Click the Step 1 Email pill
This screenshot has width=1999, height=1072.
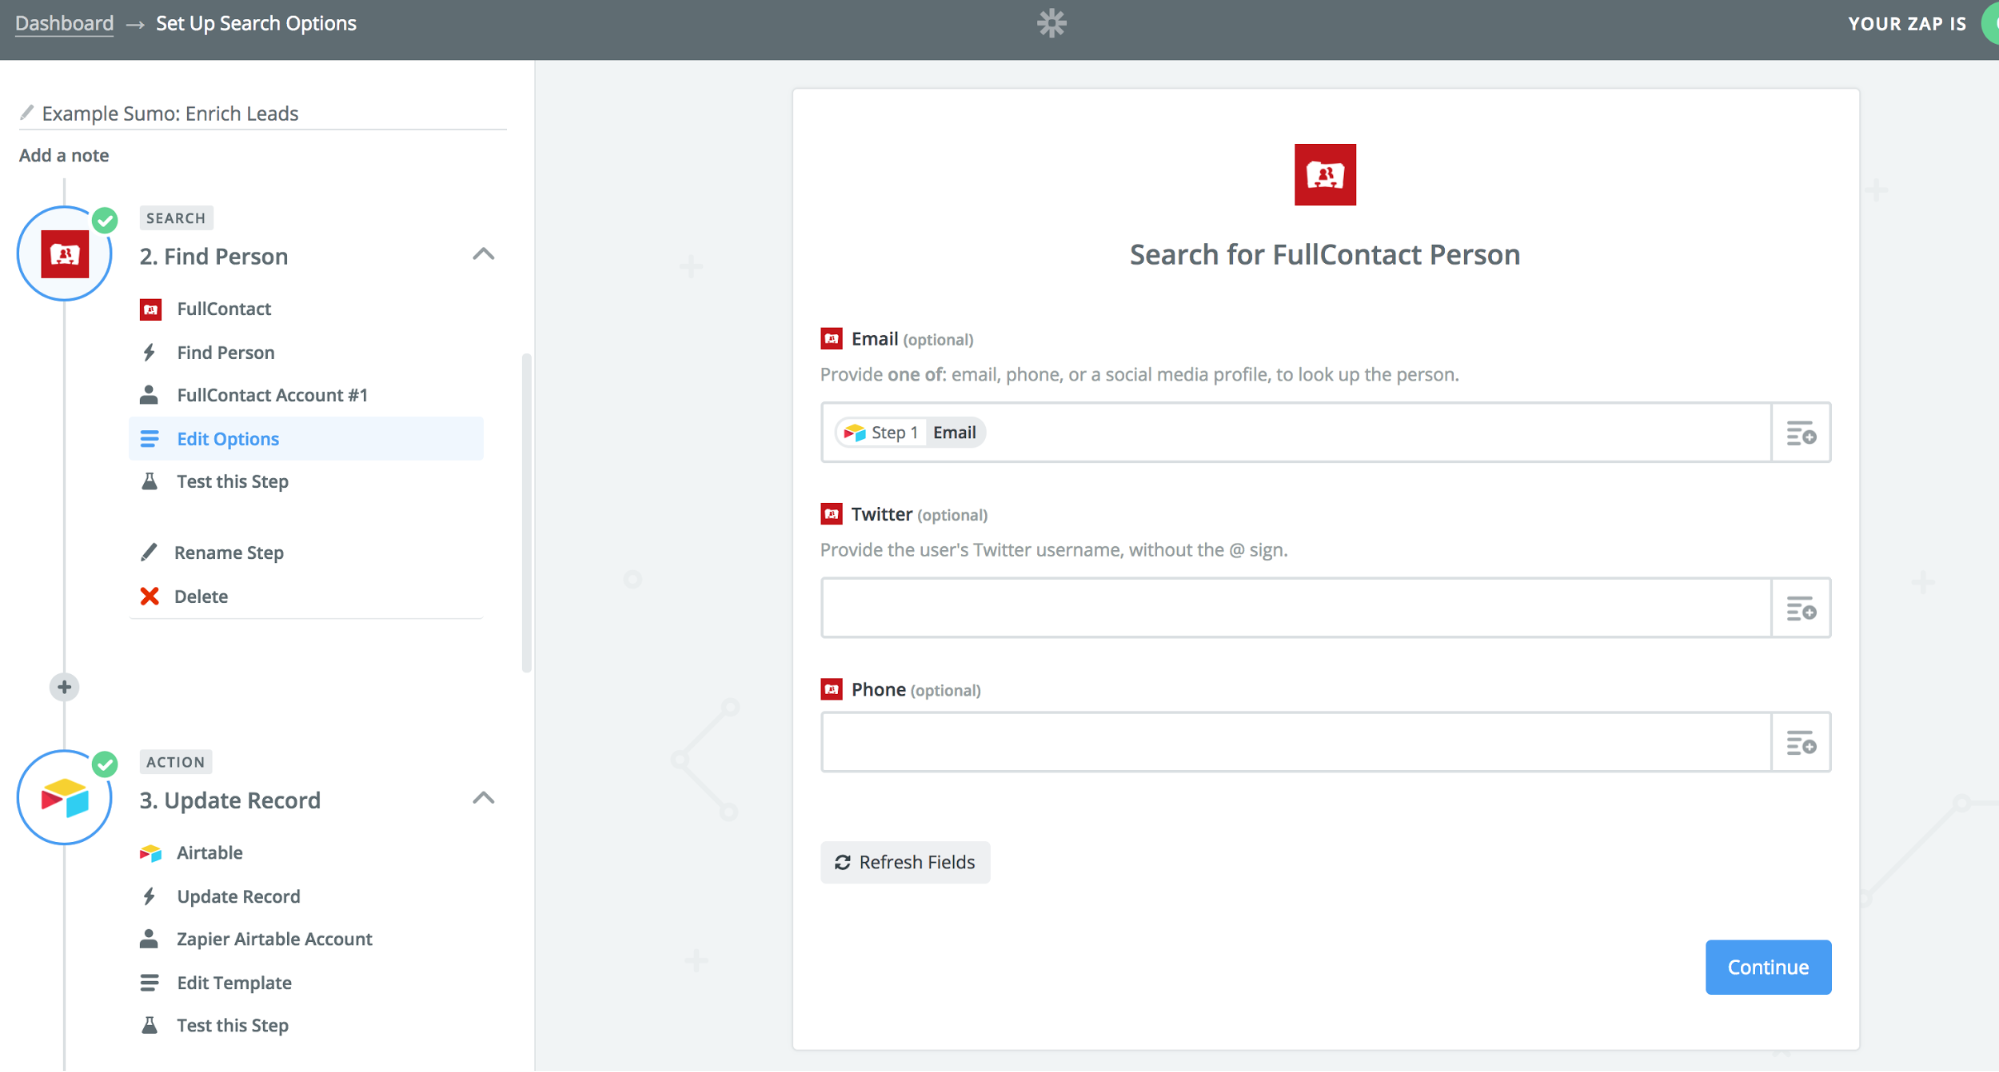pyautogui.click(x=910, y=432)
